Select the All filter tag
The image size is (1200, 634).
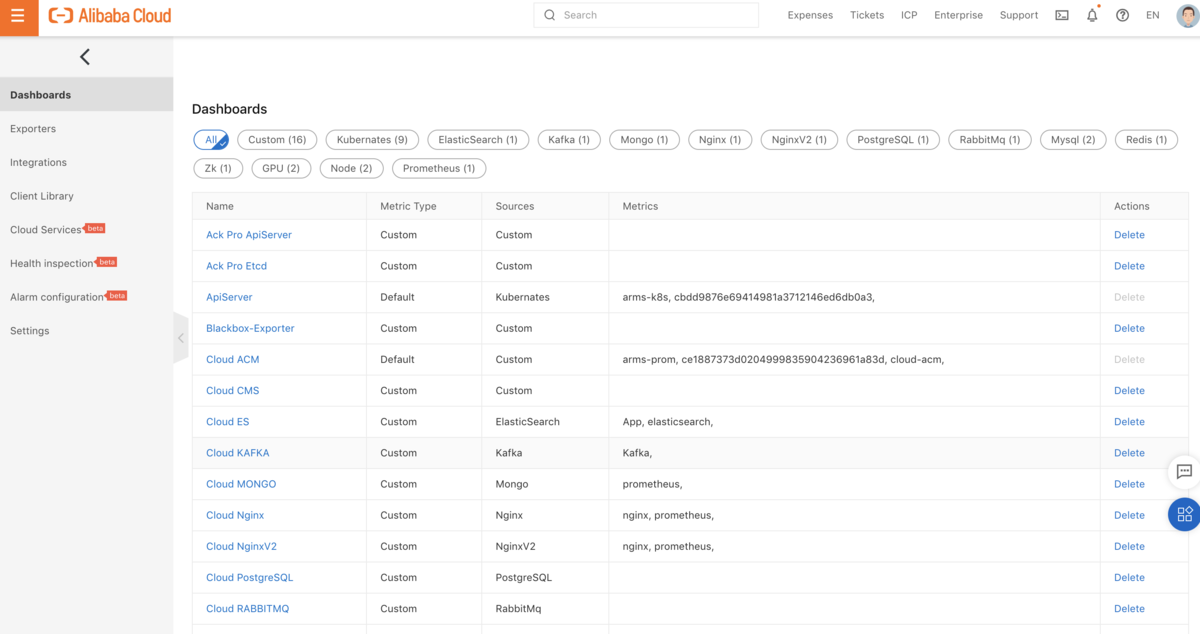tap(211, 140)
